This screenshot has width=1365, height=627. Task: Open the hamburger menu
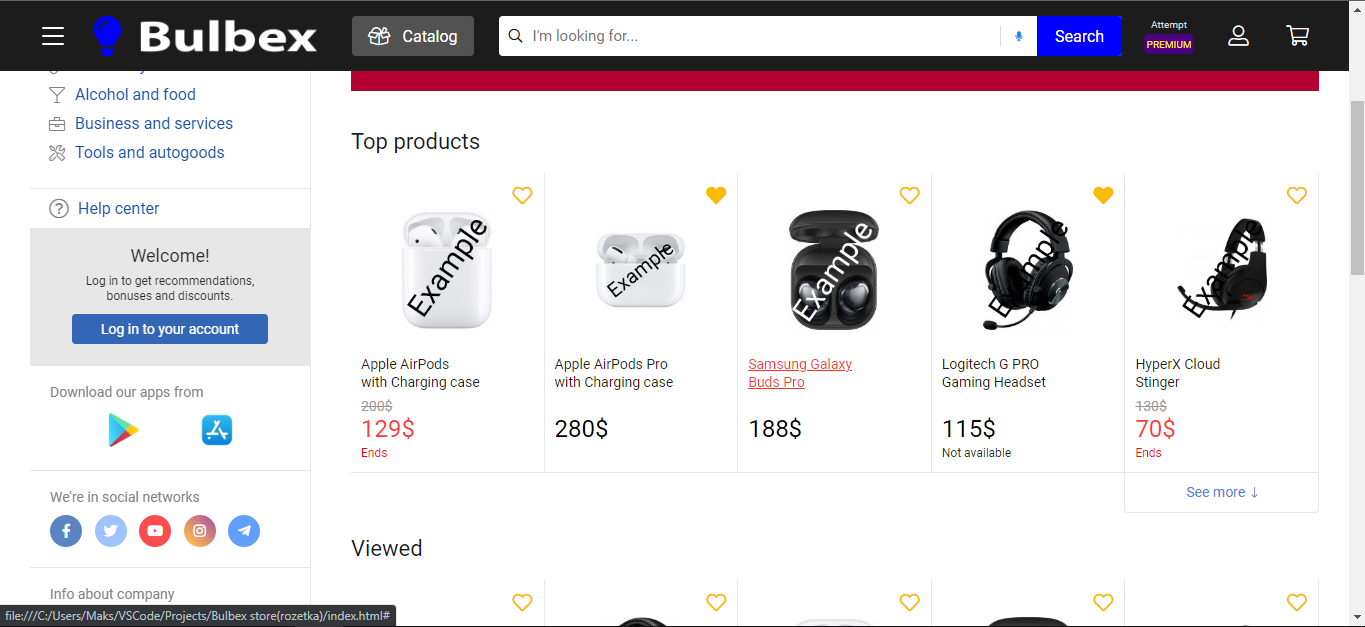click(53, 36)
